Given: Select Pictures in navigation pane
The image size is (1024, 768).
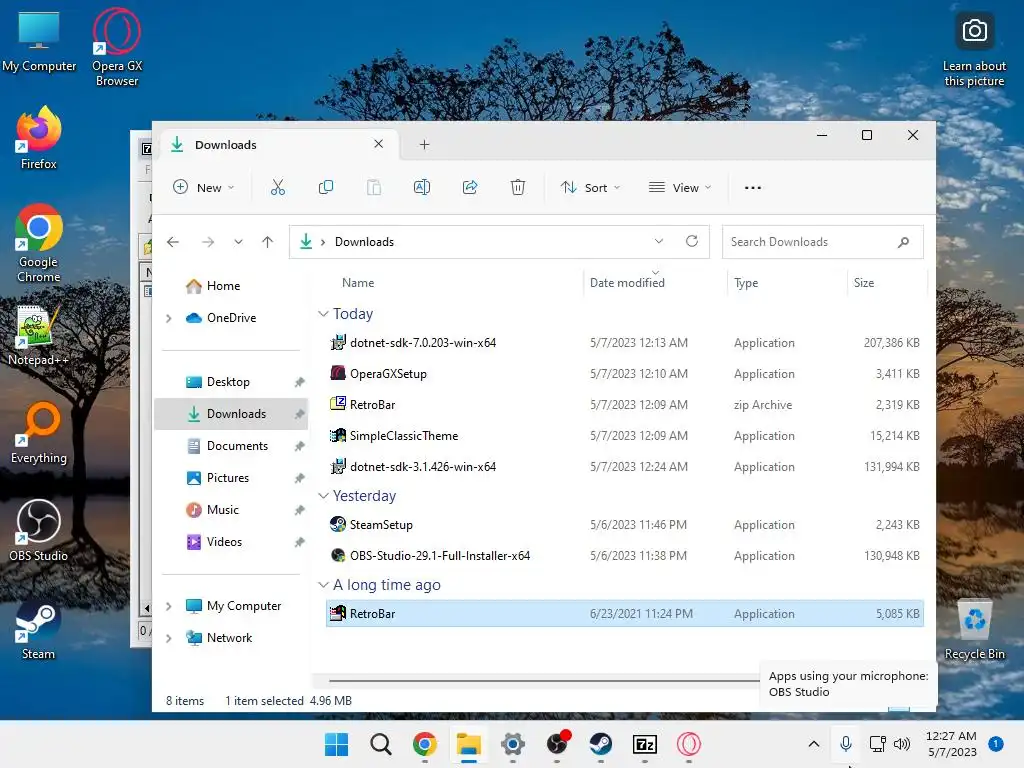Looking at the screenshot, I should click(x=231, y=478).
